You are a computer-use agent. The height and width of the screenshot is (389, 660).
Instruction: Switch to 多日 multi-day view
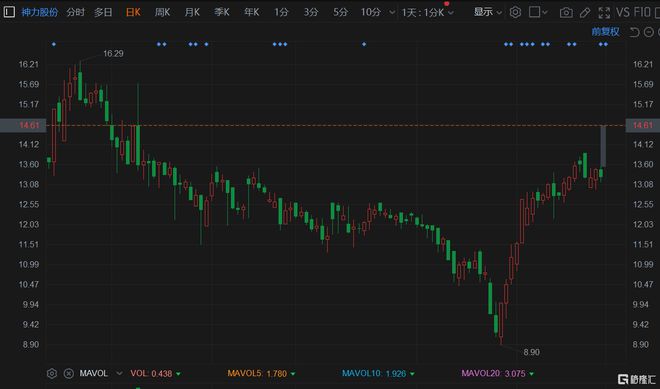pyautogui.click(x=103, y=12)
